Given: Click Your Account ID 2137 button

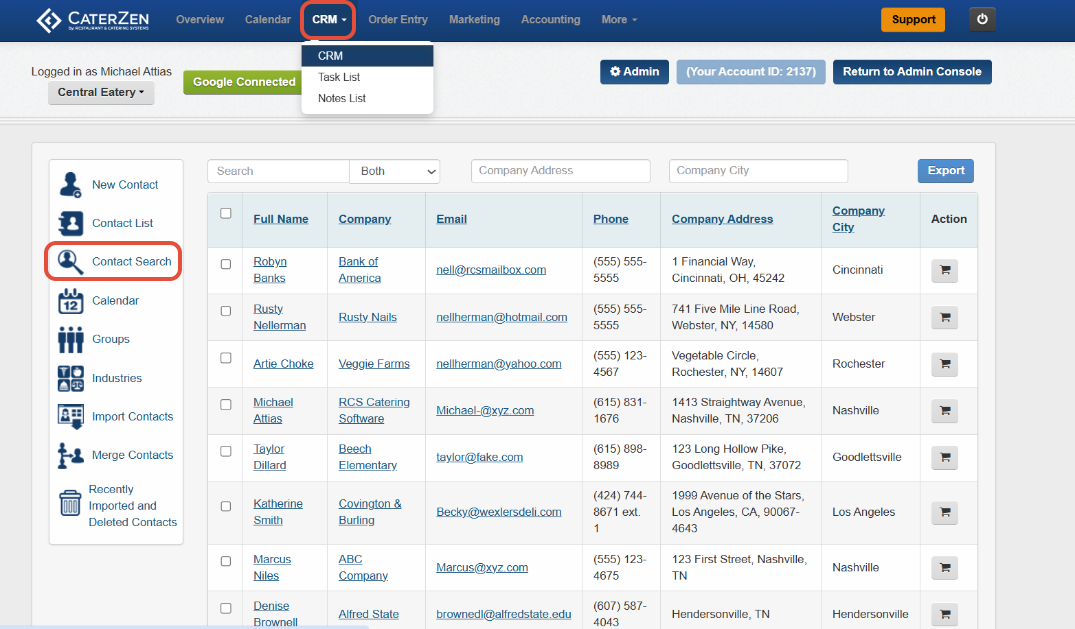Looking at the screenshot, I should click(x=751, y=72).
